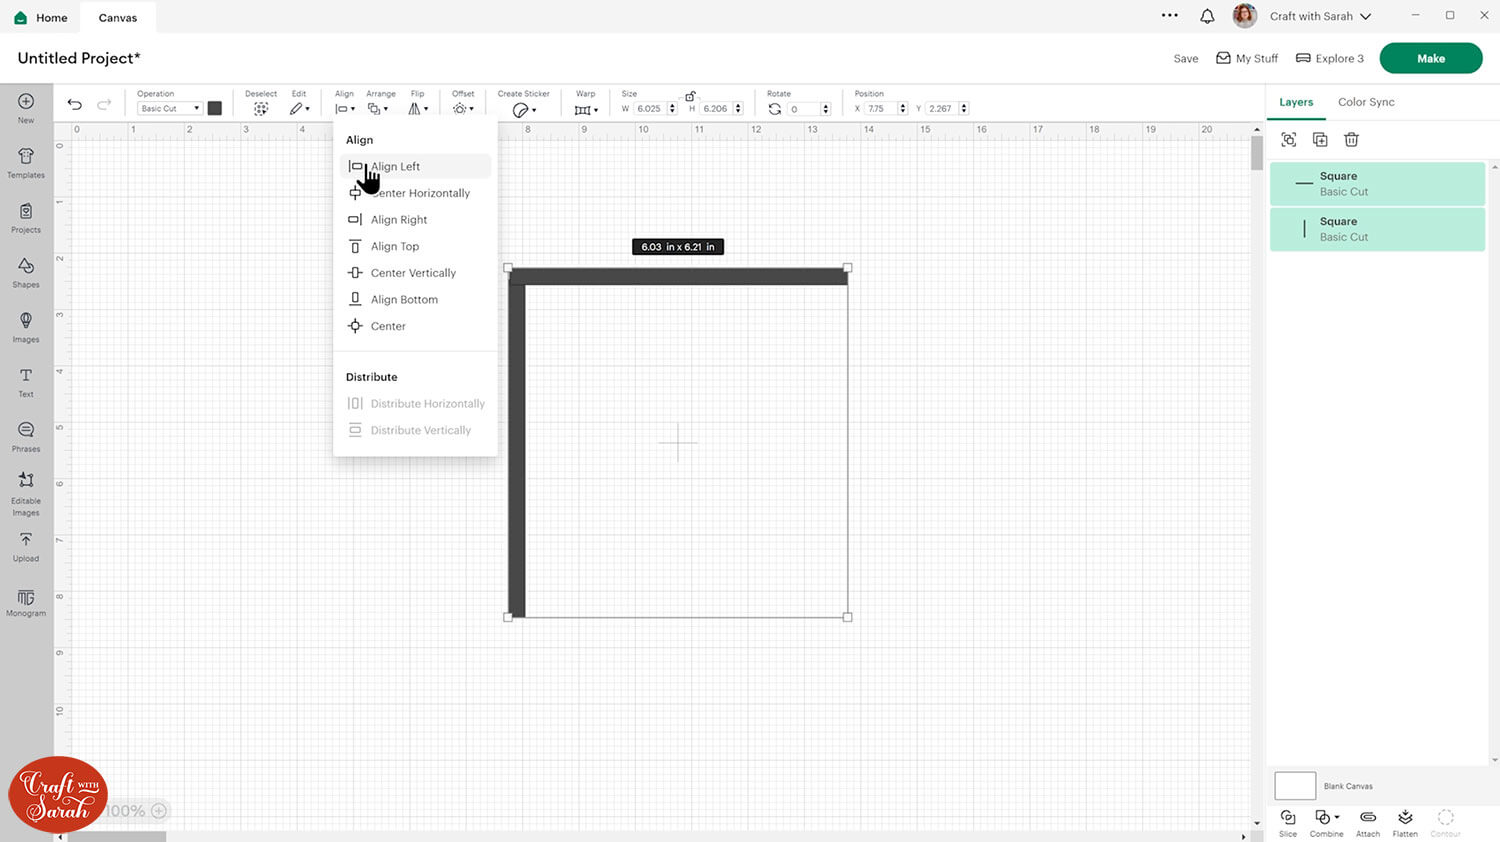Open the Phrases panel
Screen dimensions: 1500x842
click(x=26, y=437)
